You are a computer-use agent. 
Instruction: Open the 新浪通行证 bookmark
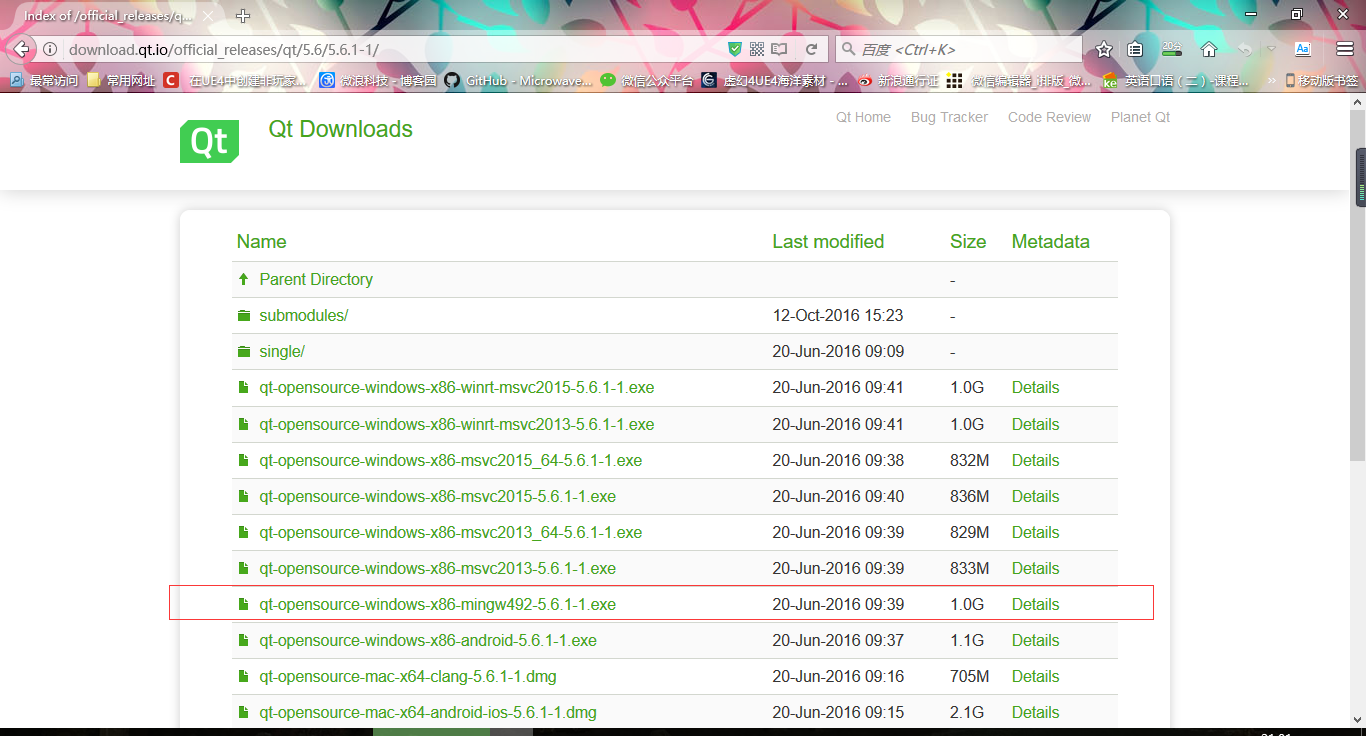(x=898, y=80)
